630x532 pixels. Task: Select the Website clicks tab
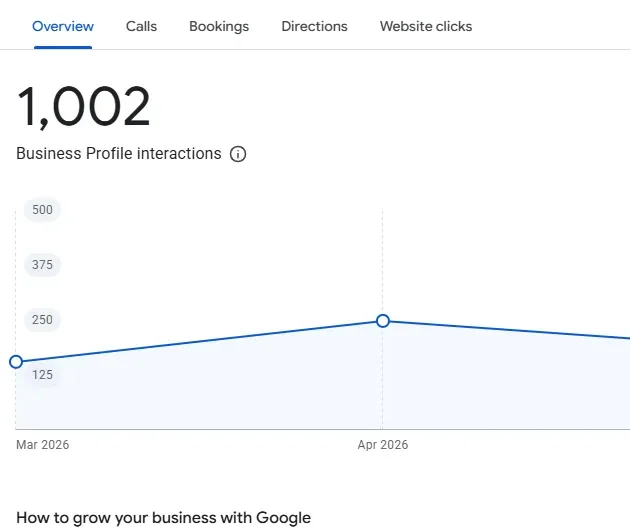426,27
